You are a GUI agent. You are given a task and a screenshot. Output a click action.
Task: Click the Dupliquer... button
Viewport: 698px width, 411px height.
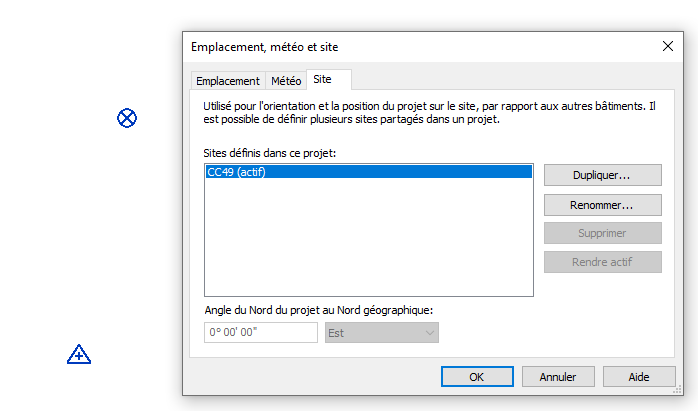click(x=602, y=175)
